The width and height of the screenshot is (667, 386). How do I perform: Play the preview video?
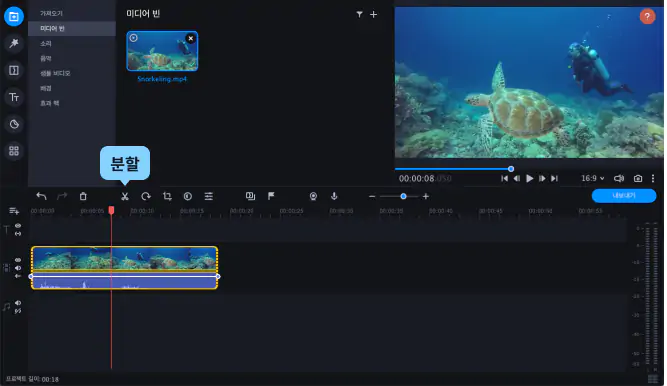(x=530, y=178)
